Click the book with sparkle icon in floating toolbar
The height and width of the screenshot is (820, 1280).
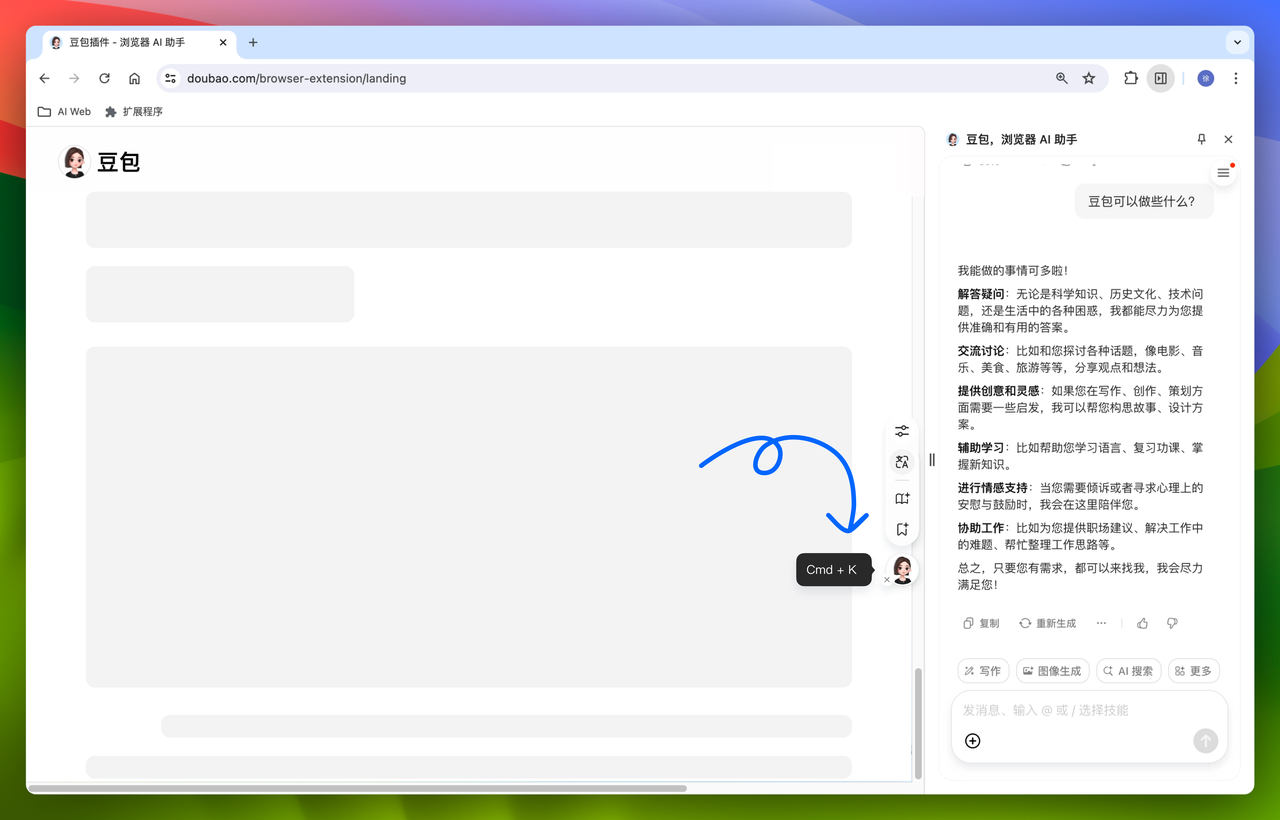point(902,498)
